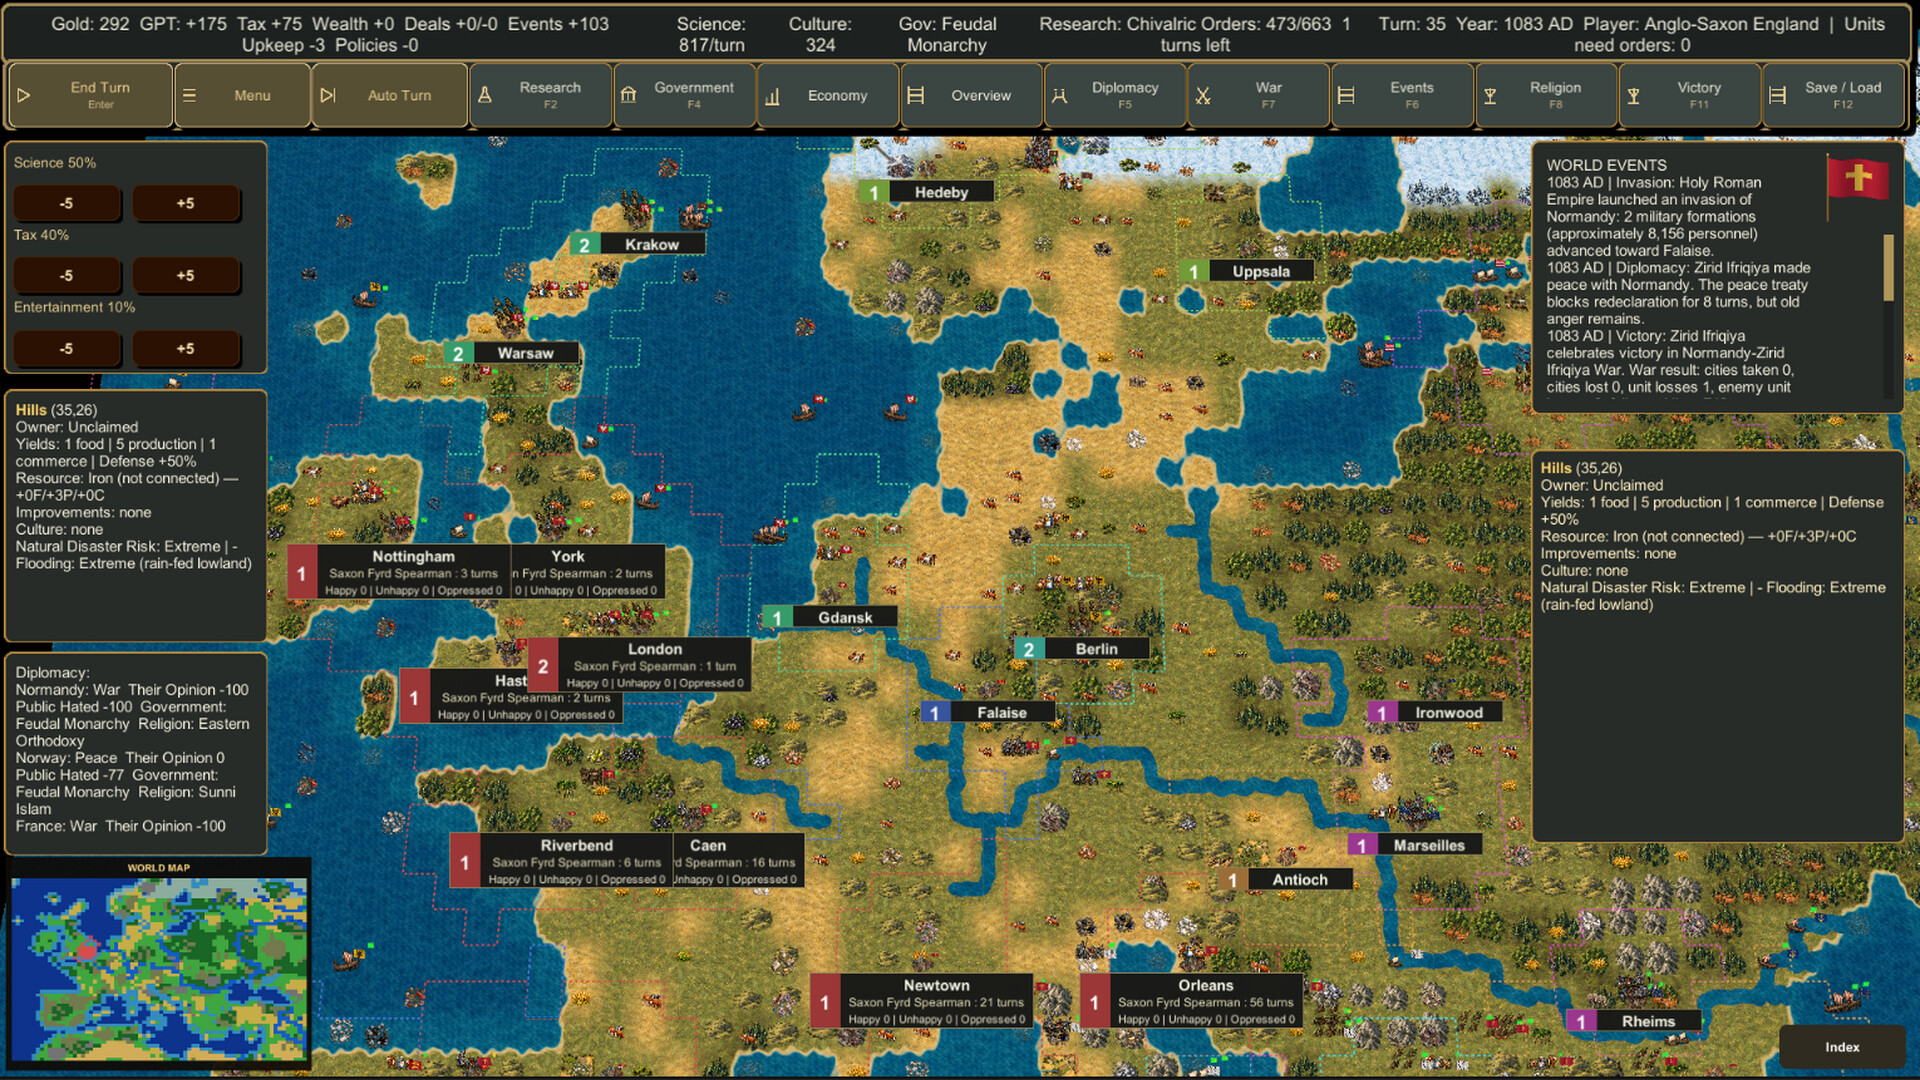Select the Krakow city label
This screenshot has height=1080, width=1920.
point(638,245)
